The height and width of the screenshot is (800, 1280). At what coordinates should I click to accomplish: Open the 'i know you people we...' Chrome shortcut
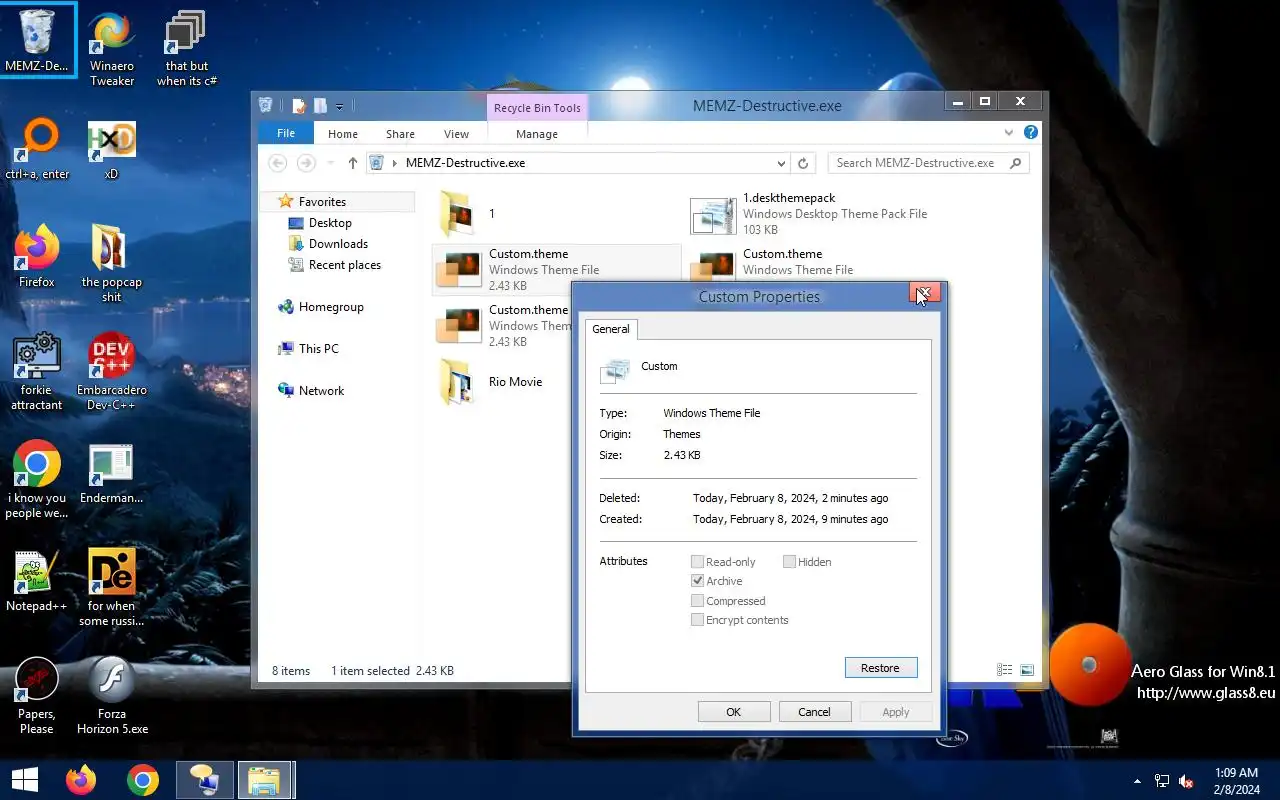click(37, 480)
